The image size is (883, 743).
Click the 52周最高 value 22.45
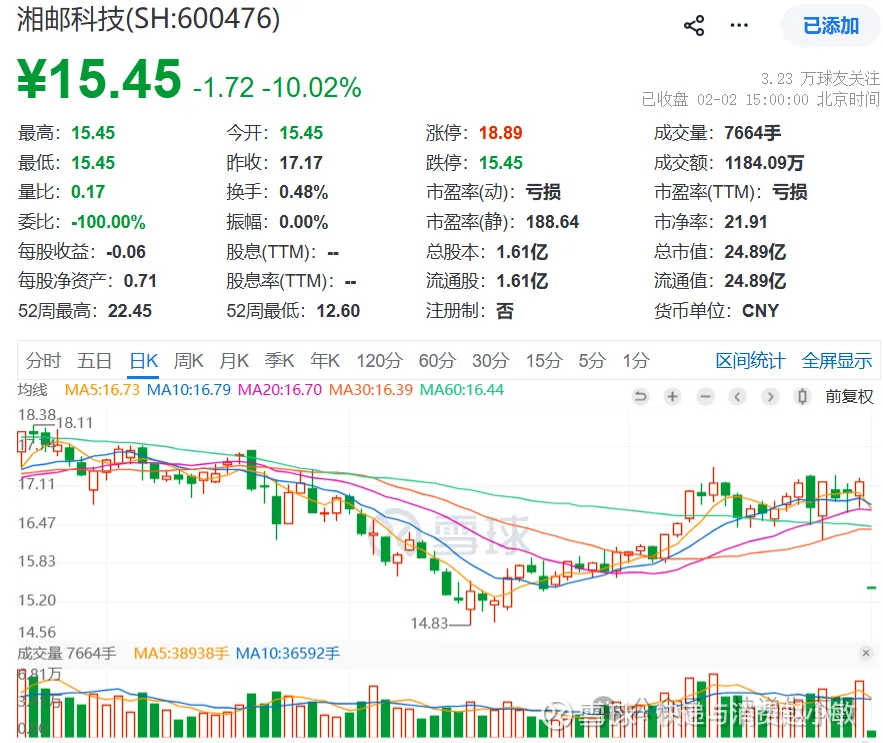pos(130,311)
